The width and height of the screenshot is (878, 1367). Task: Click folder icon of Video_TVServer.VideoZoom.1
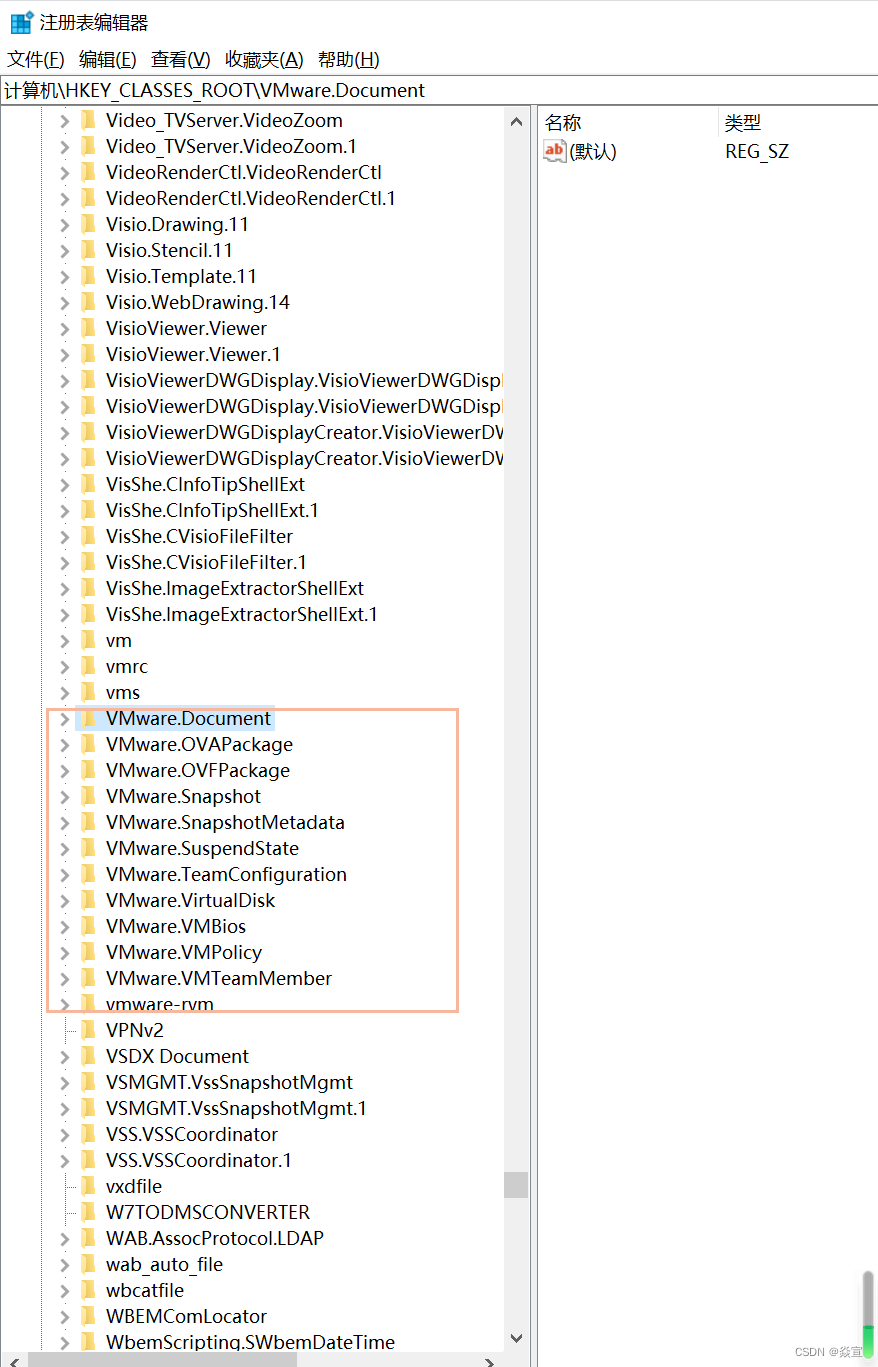tap(88, 147)
